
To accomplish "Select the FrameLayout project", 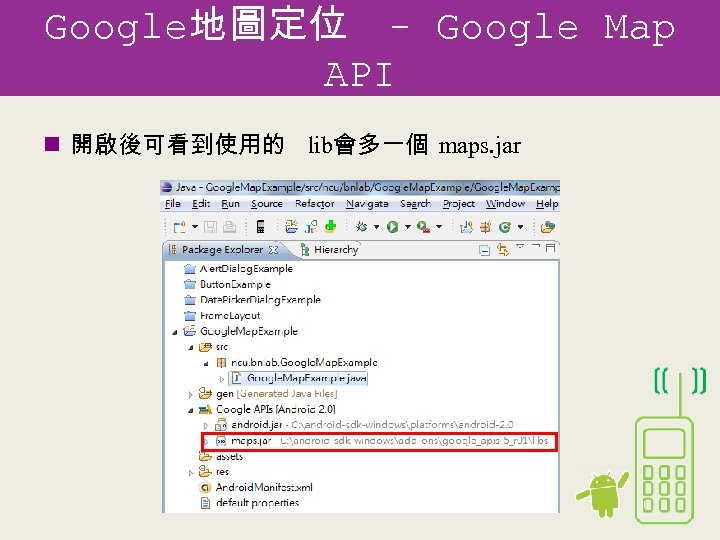I will (222, 315).
